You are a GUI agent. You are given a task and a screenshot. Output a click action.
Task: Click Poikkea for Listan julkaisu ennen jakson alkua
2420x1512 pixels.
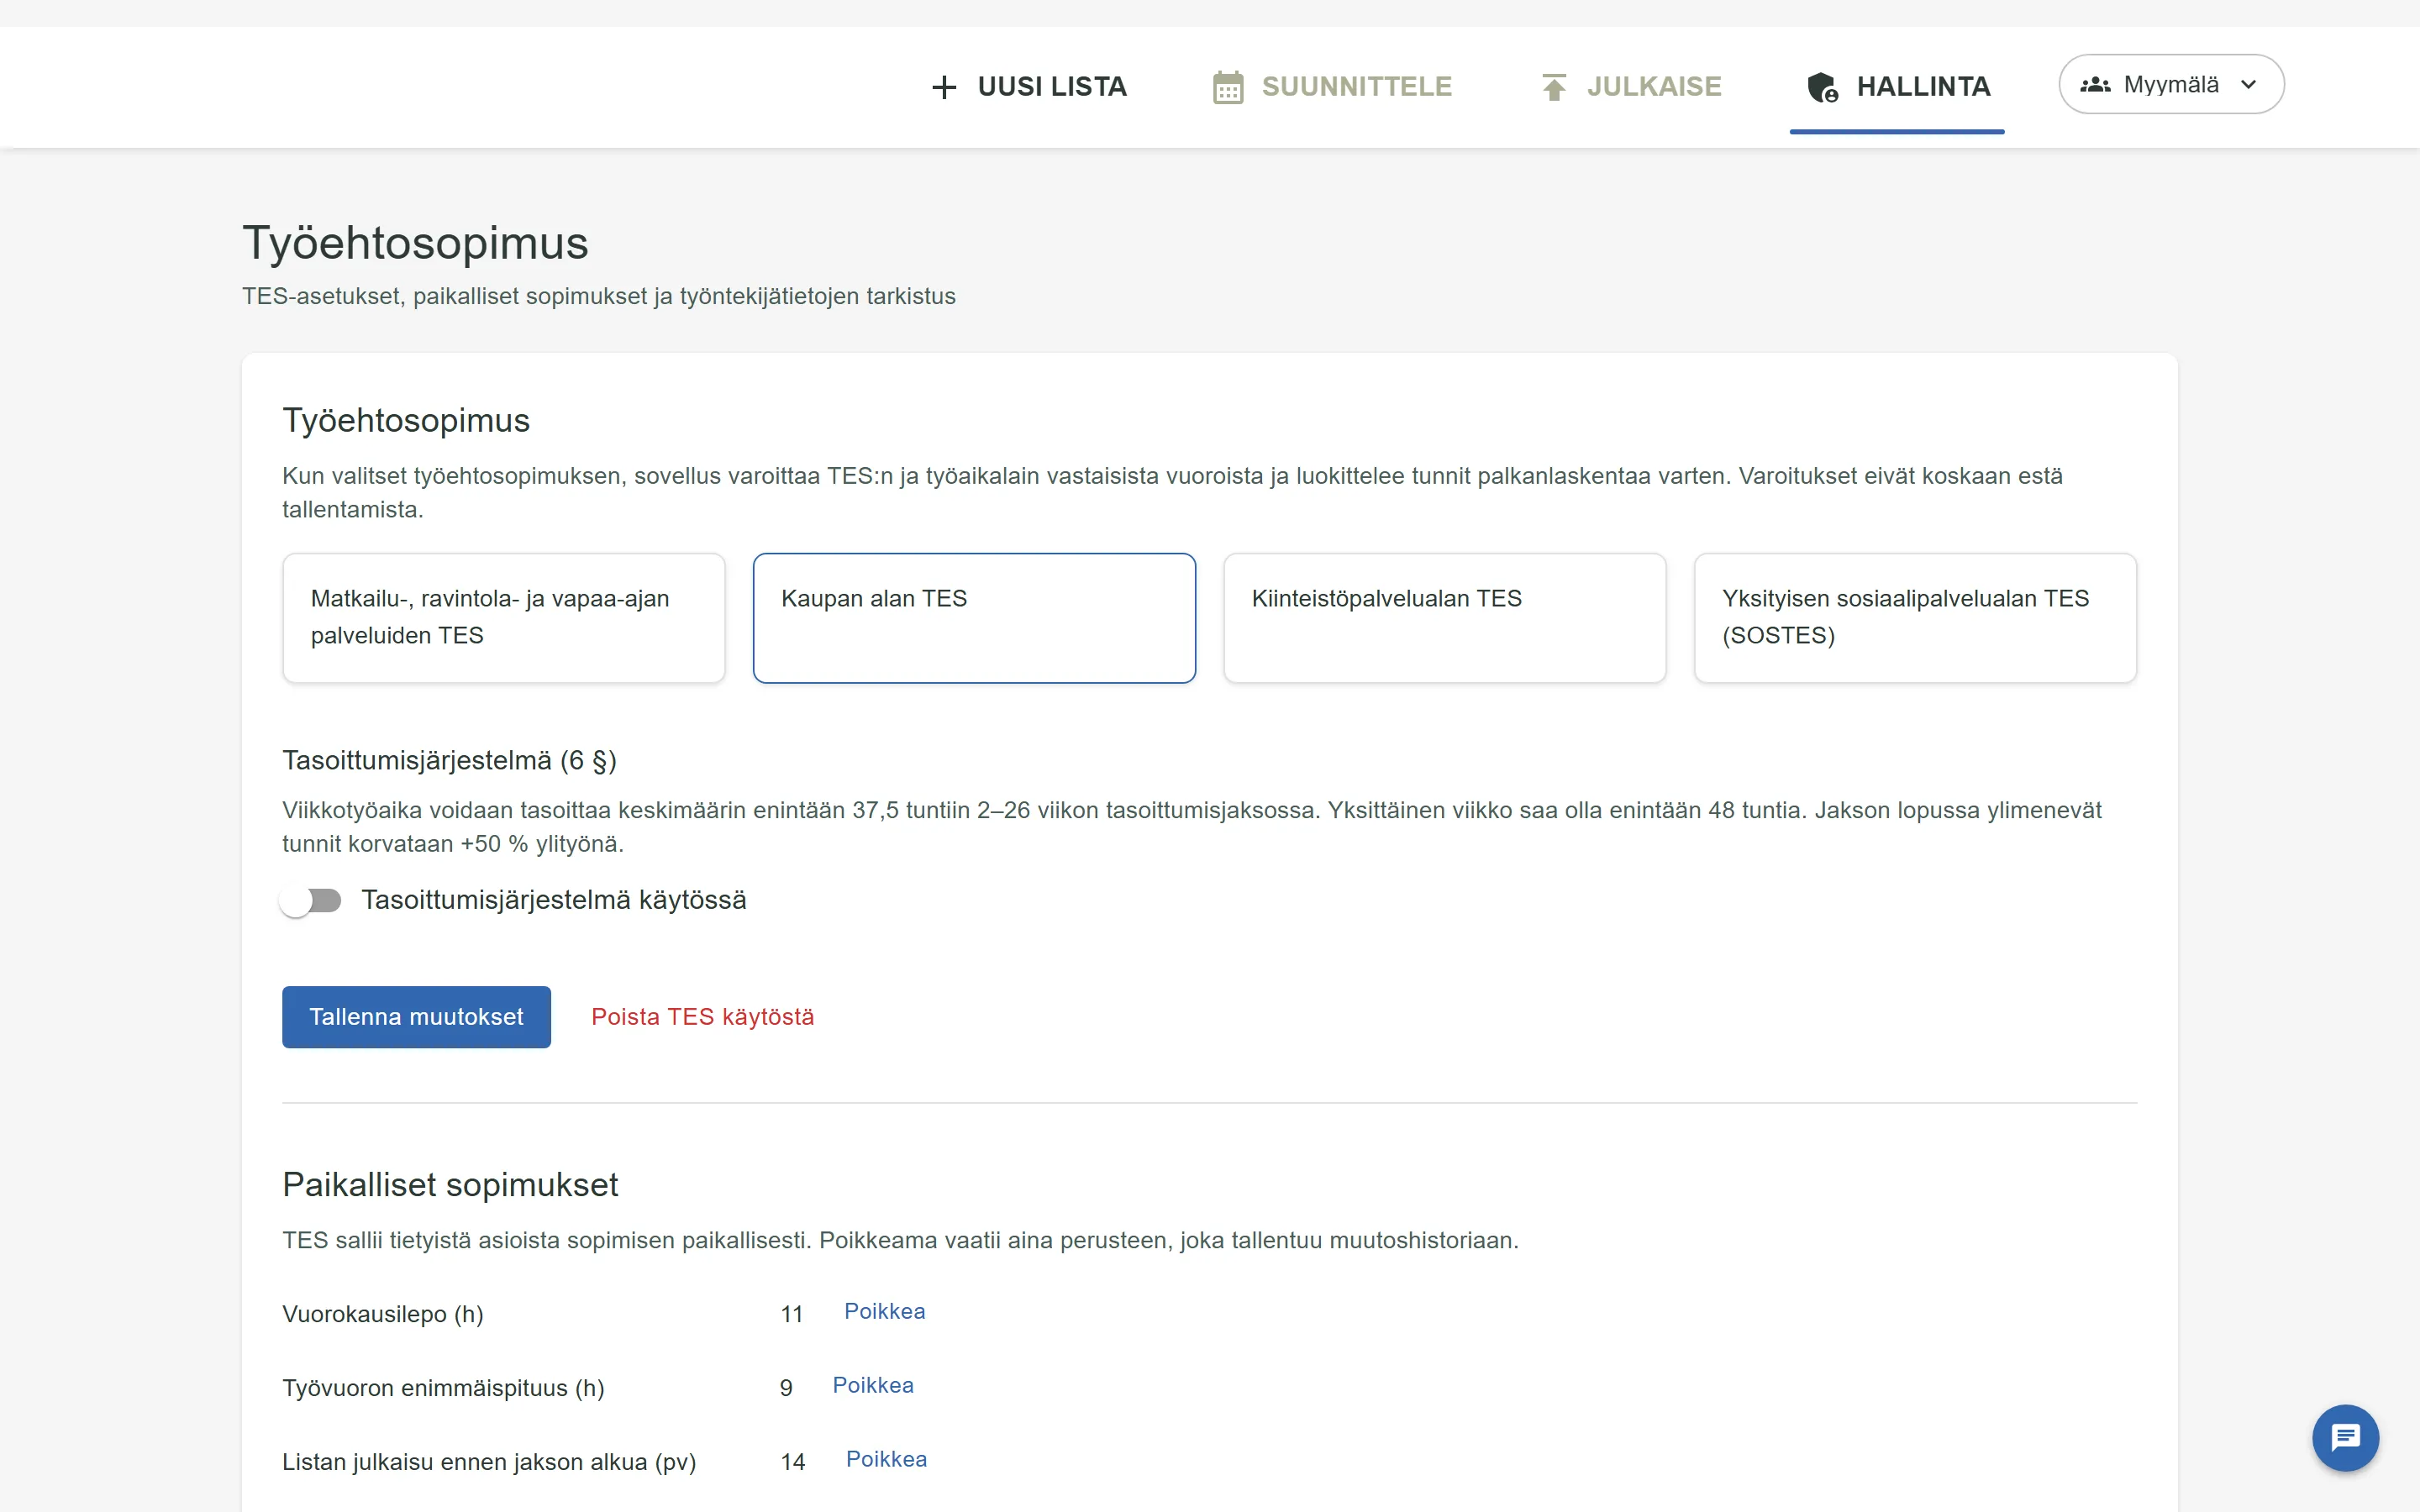[x=886, y=1459]
